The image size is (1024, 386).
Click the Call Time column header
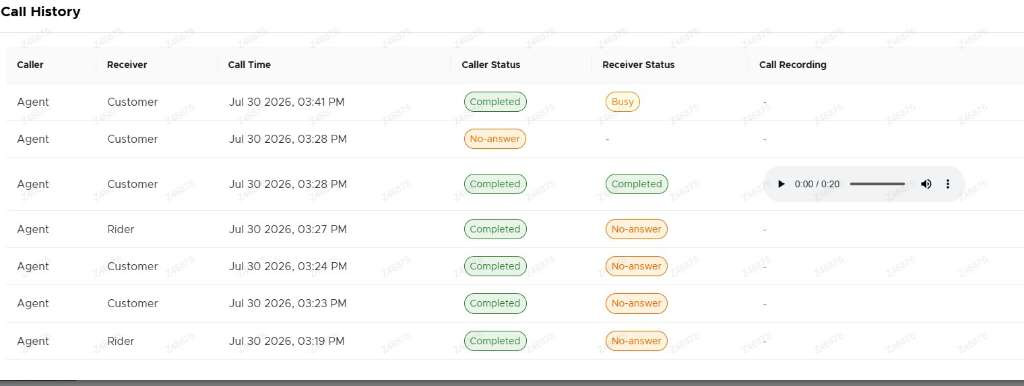tap(249, 65)
